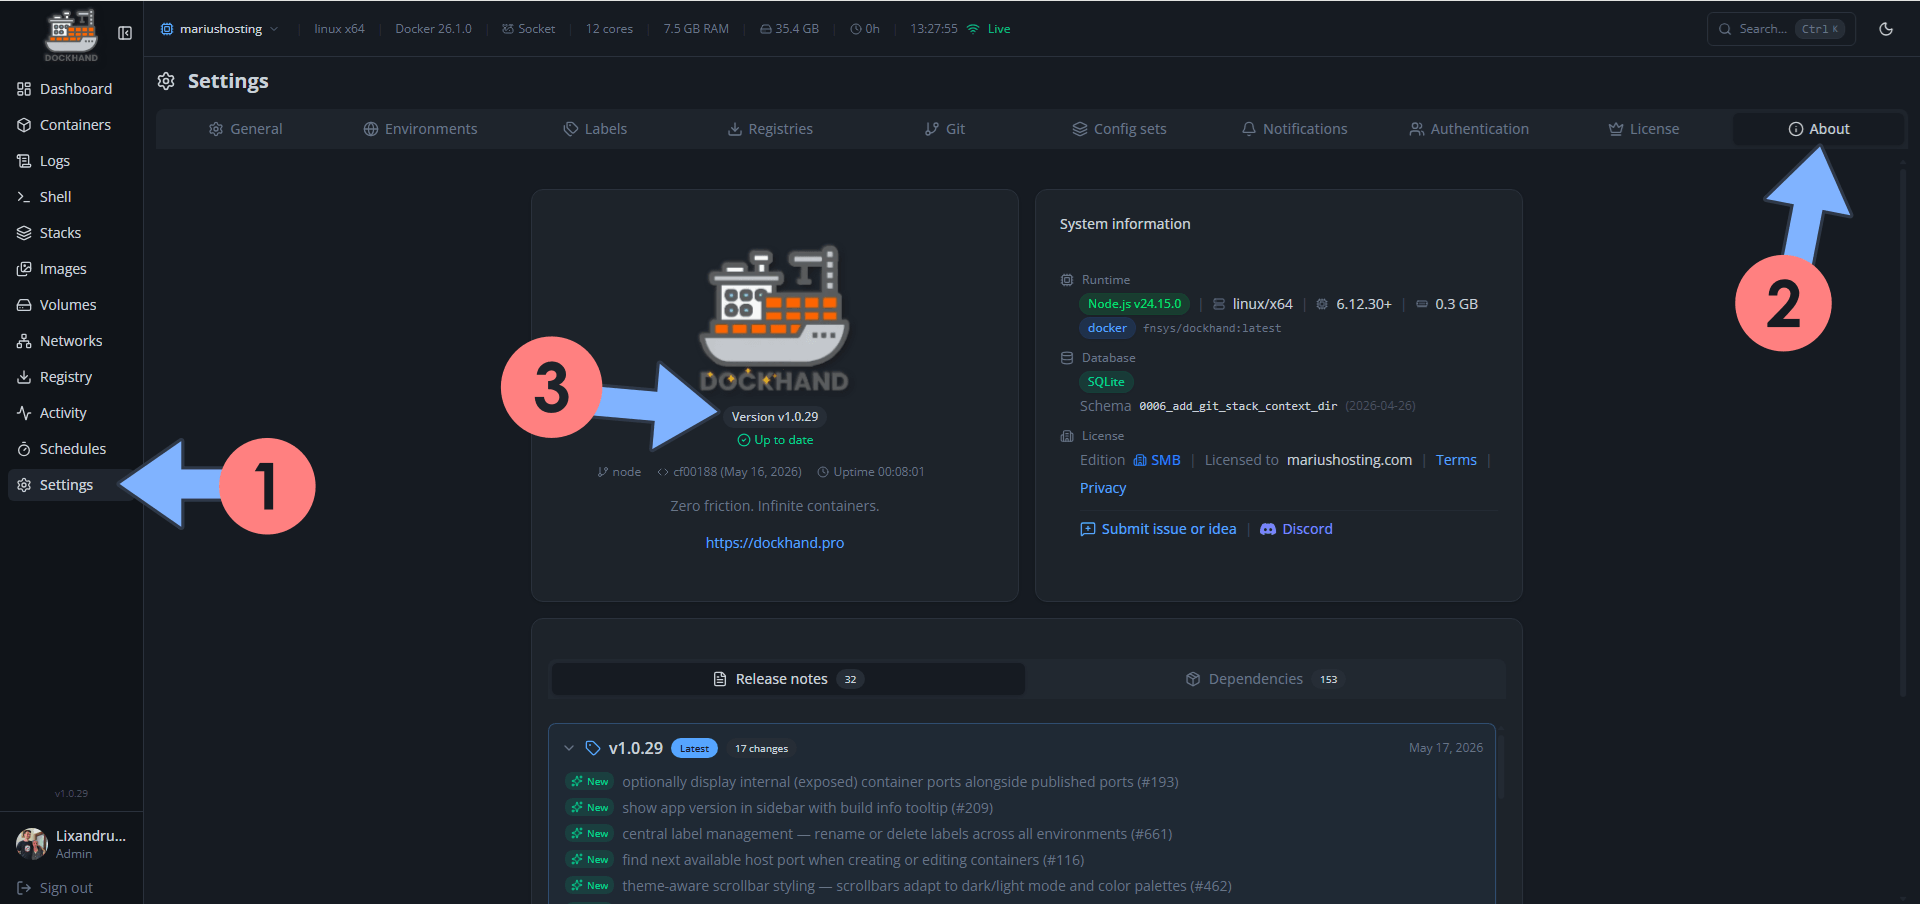The height and width of the screenshot is (904, 1920).
Task: Switch to the Config sets tab
Action: click(x=1119, y=129)
